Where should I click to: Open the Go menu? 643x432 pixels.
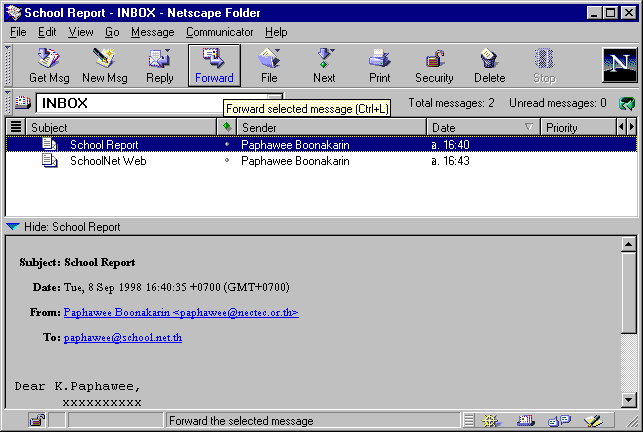click(x=112, y=32)
